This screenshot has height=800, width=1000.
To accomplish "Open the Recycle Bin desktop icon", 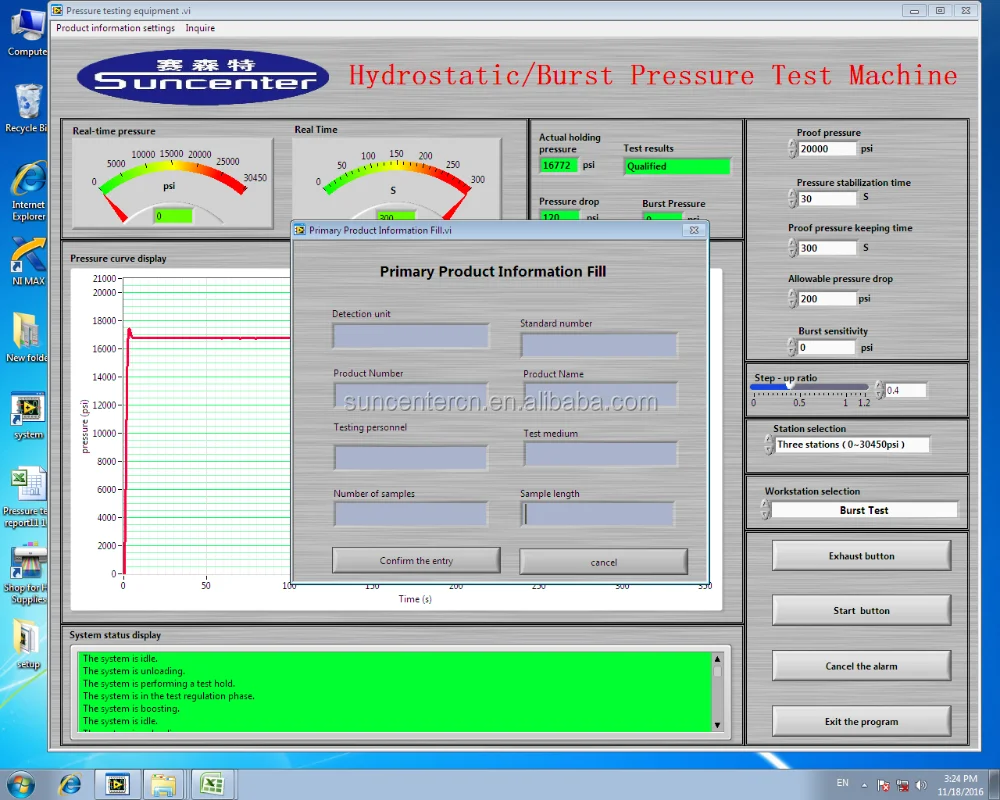I will (x=28, y=103).
